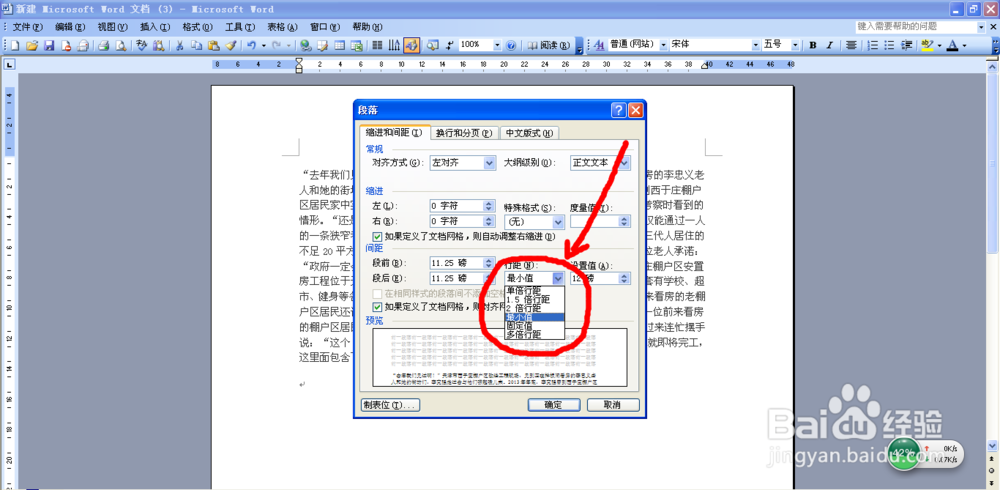Click the help question search box
This screenshot has width=1000, height=490.
click(921, 27)
